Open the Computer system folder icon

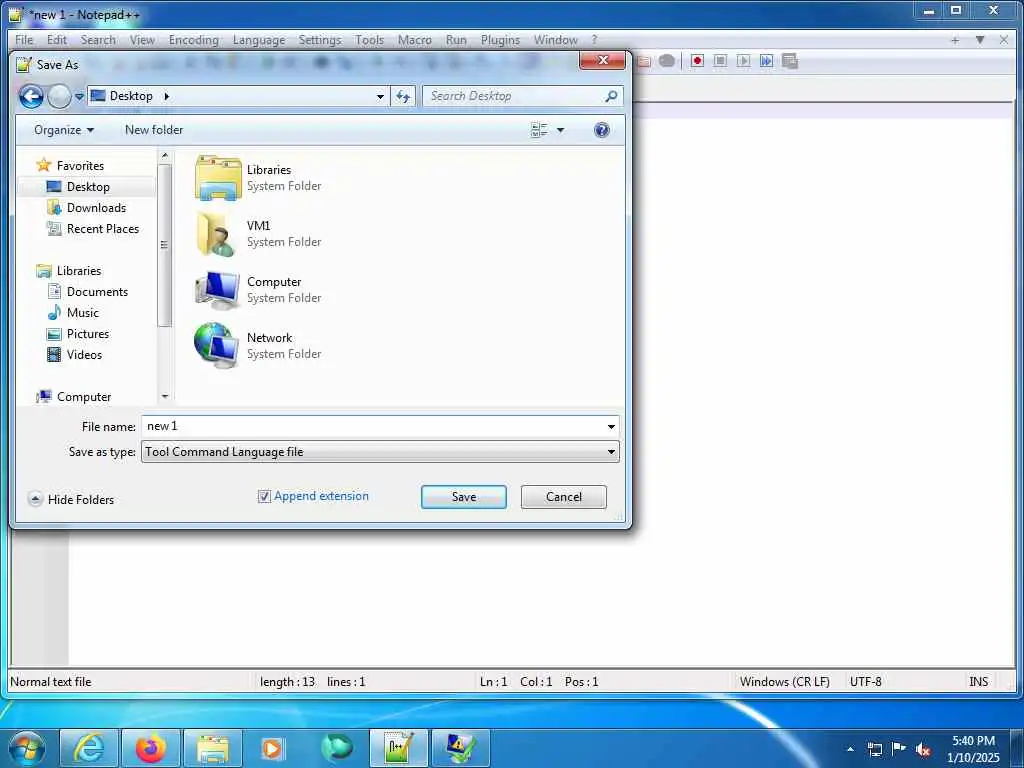(217, 290)
